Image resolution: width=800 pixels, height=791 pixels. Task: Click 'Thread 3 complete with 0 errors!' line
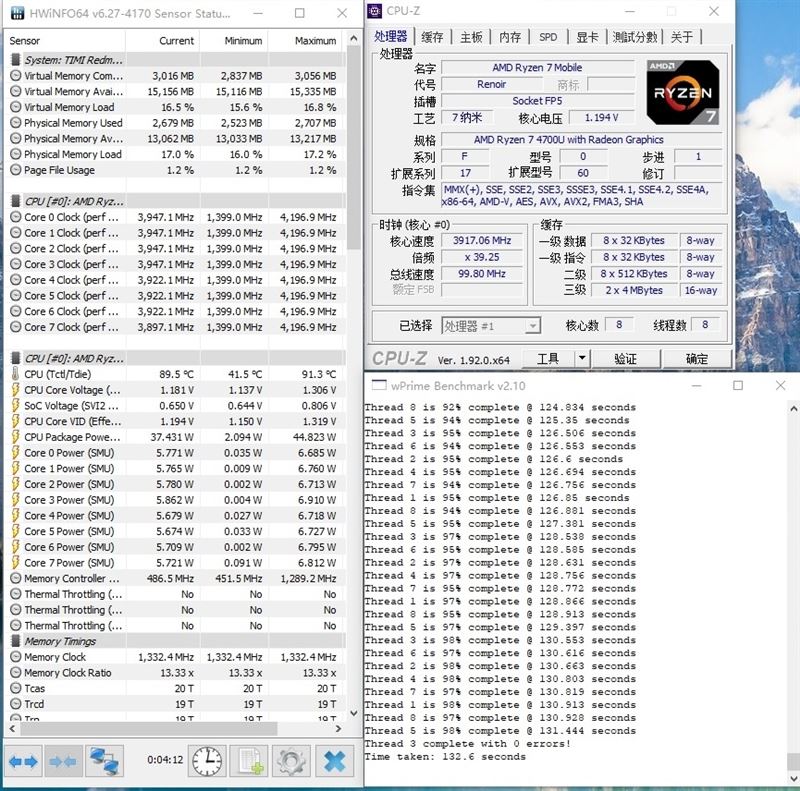(x=467, y=744)
